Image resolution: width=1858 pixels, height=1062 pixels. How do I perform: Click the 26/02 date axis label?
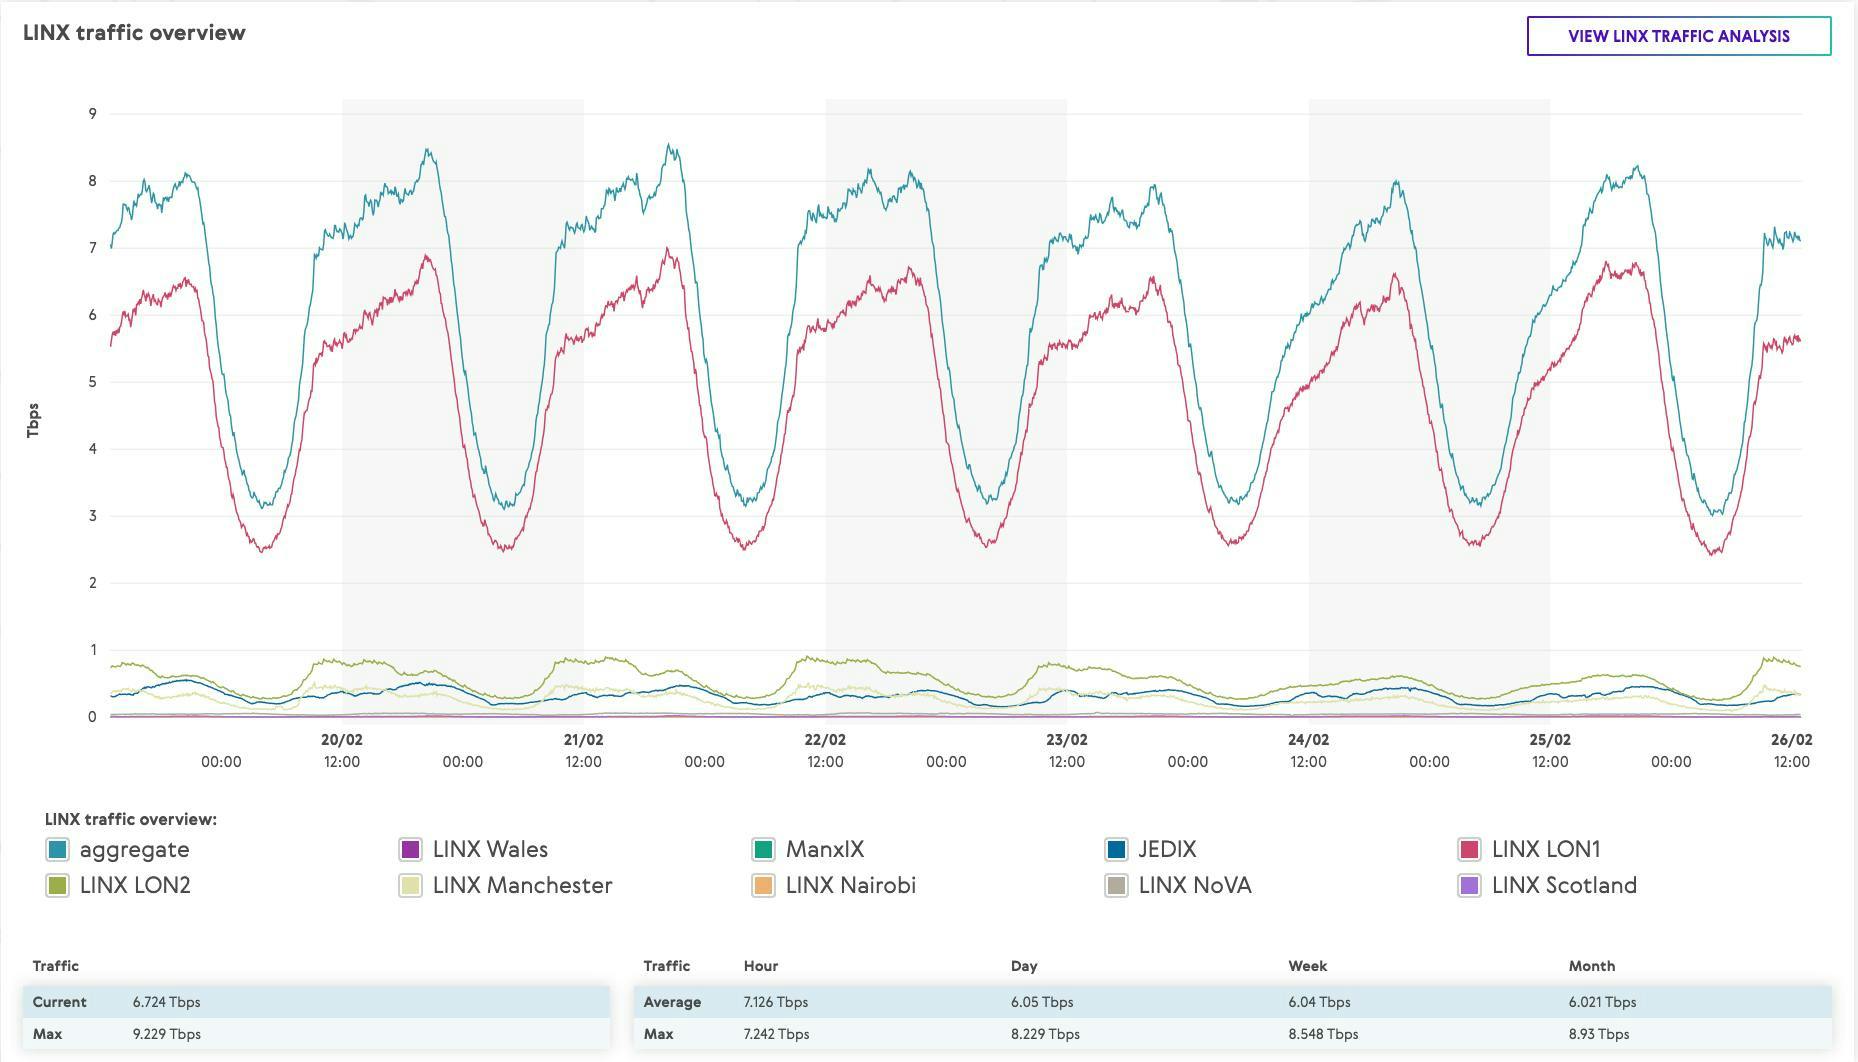(1791, 740)
